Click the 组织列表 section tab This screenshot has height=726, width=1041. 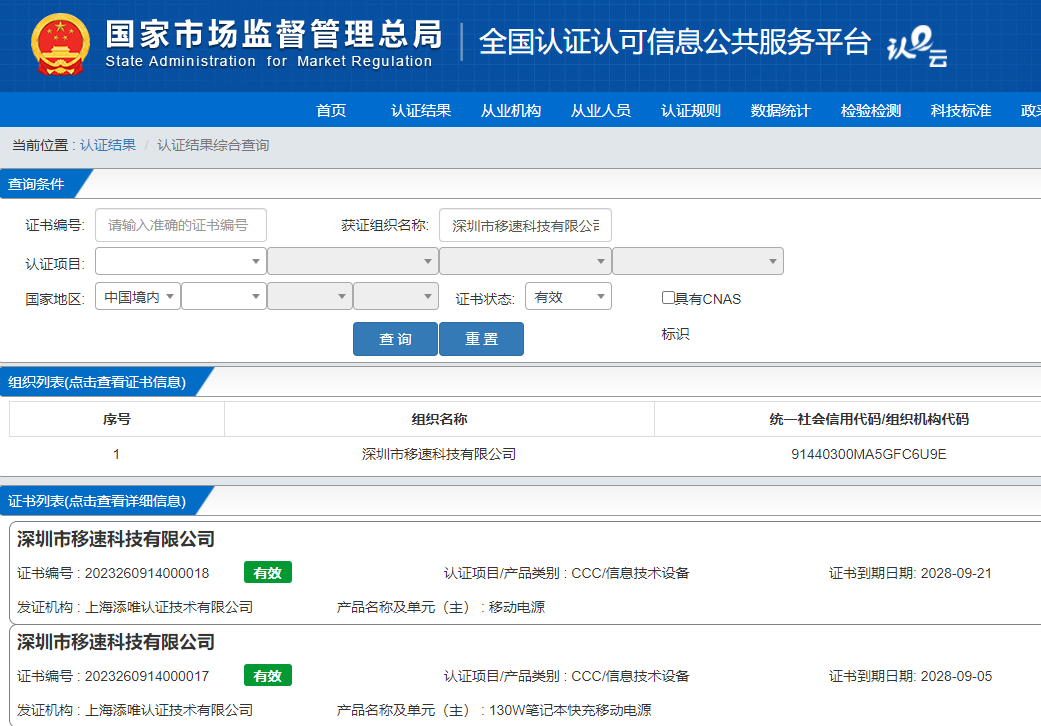(x=97, y=382)
